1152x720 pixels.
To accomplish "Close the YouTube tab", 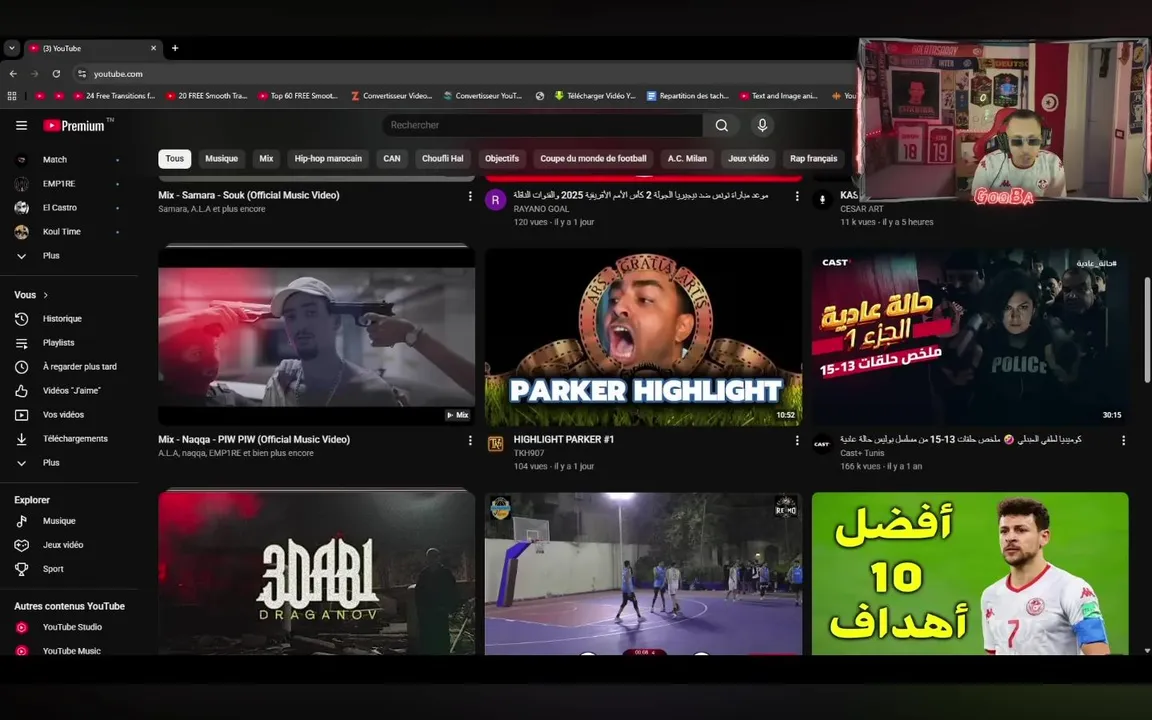I will point(154,48).
